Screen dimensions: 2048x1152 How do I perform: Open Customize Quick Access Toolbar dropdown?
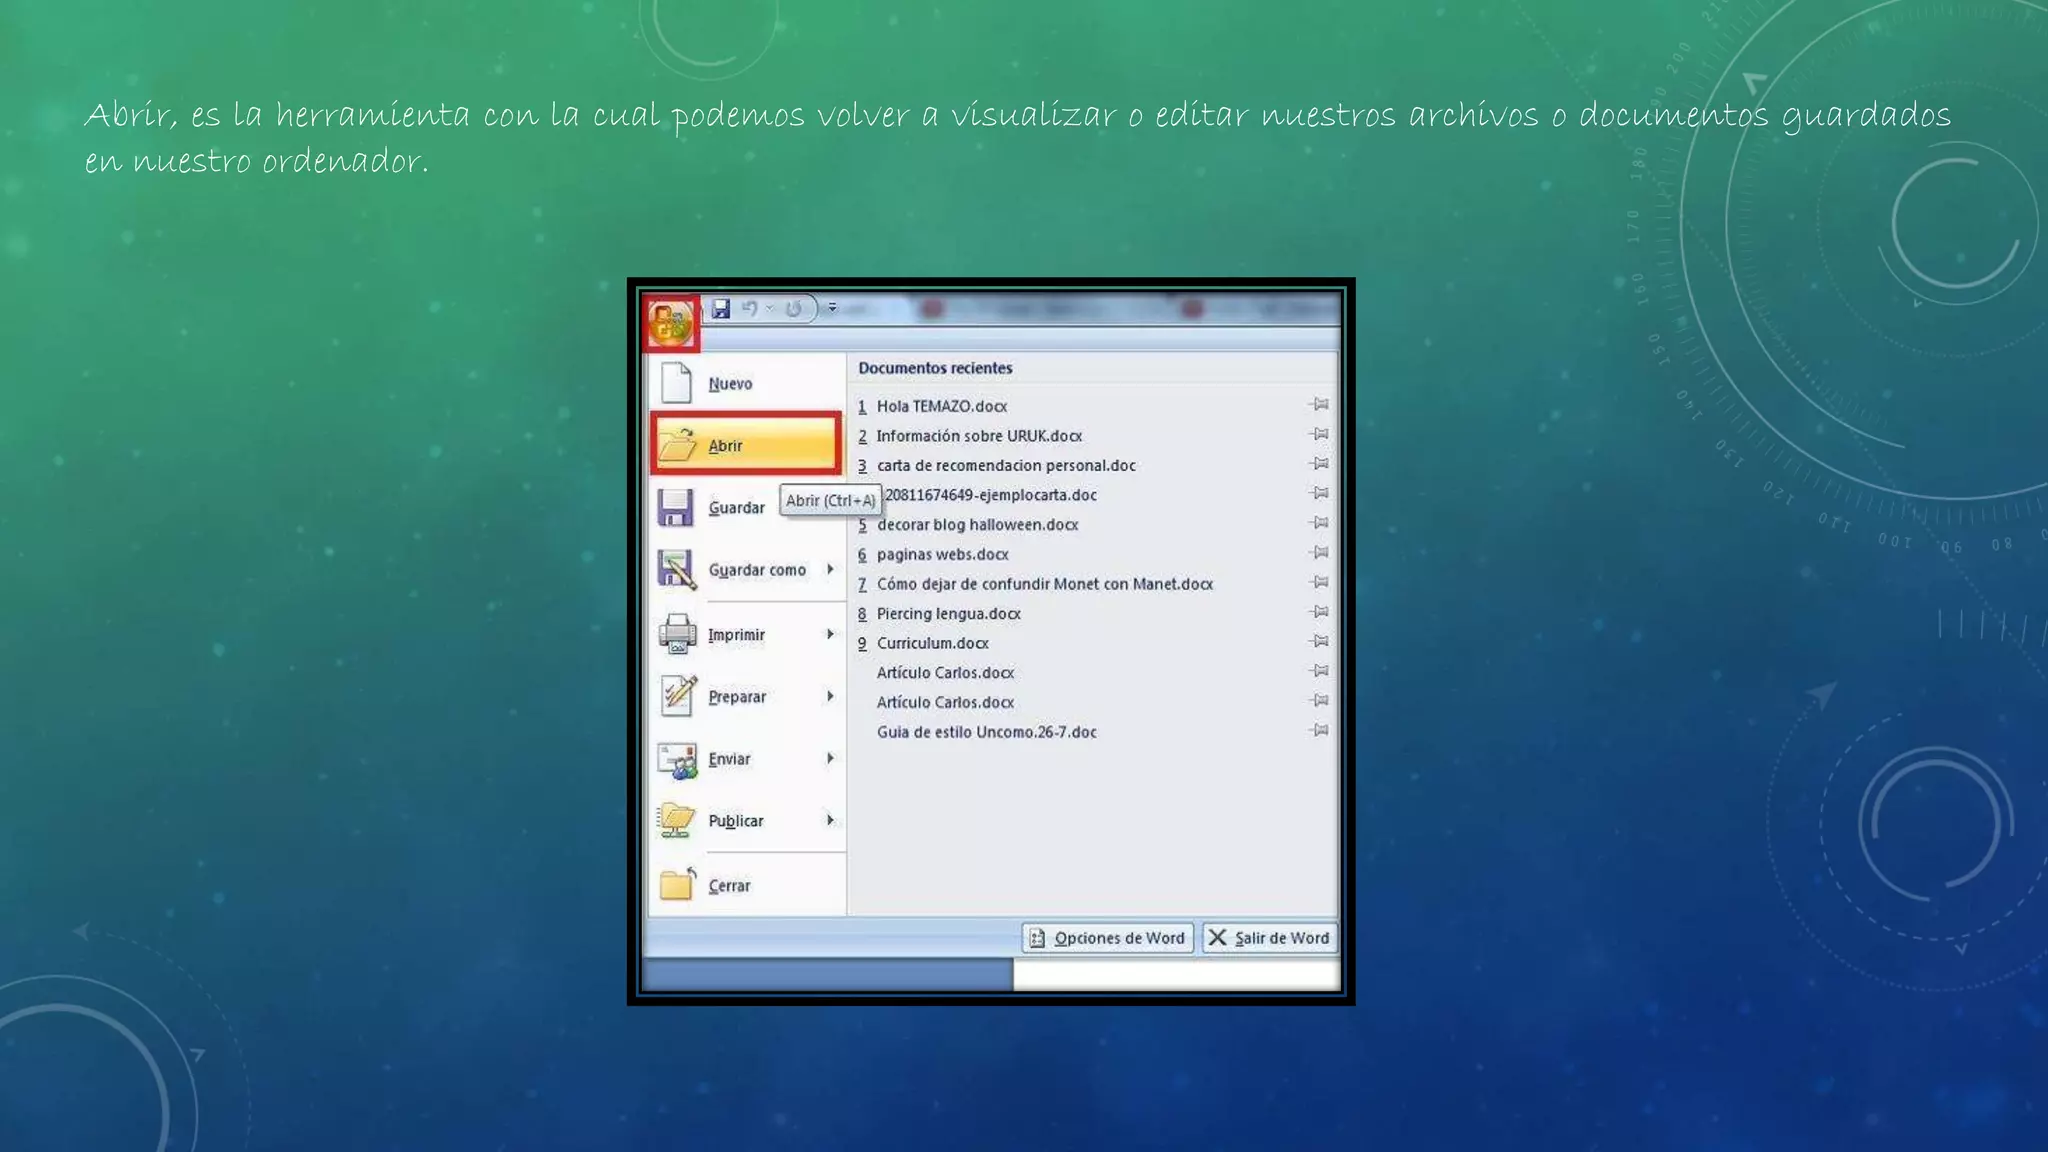832,308
